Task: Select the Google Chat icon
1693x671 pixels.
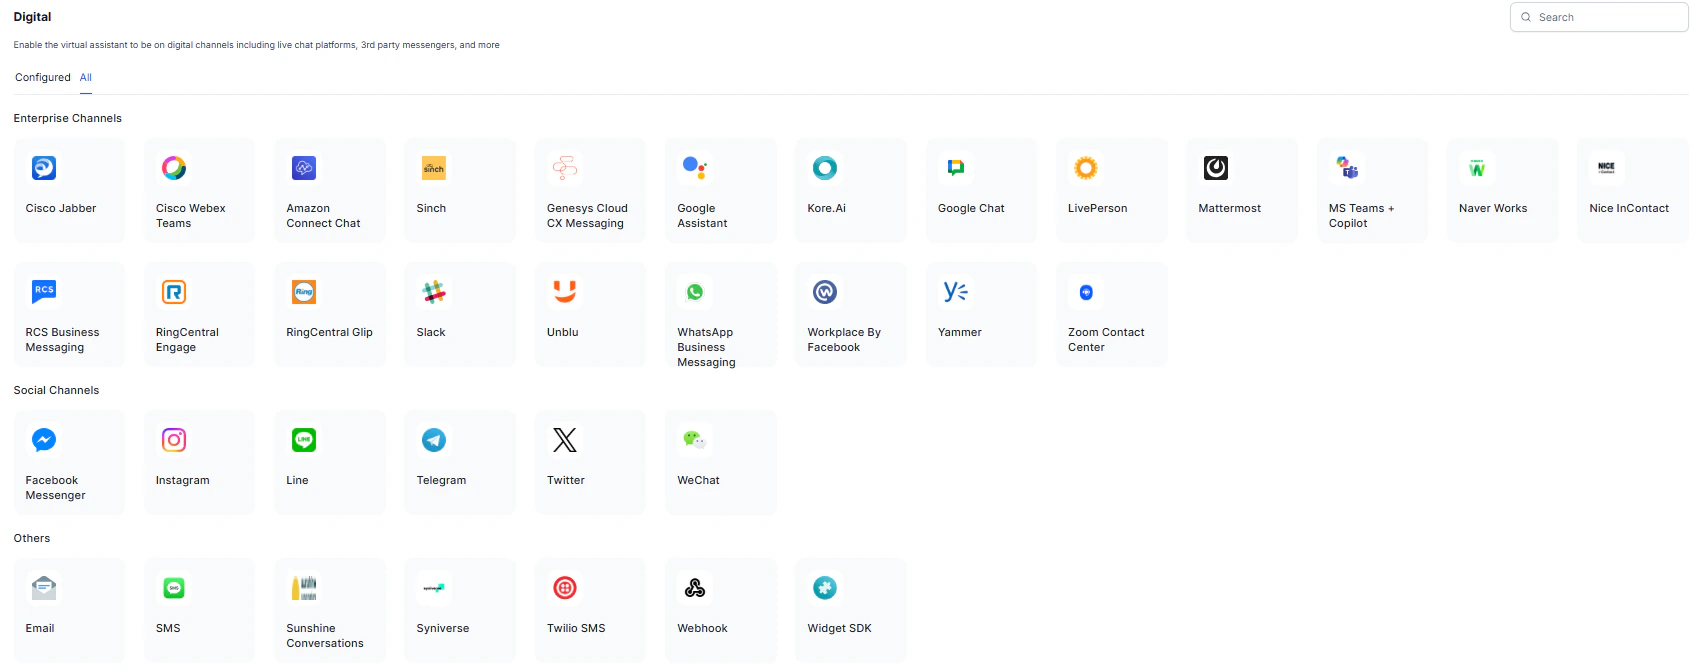Action: pos(956,168)
